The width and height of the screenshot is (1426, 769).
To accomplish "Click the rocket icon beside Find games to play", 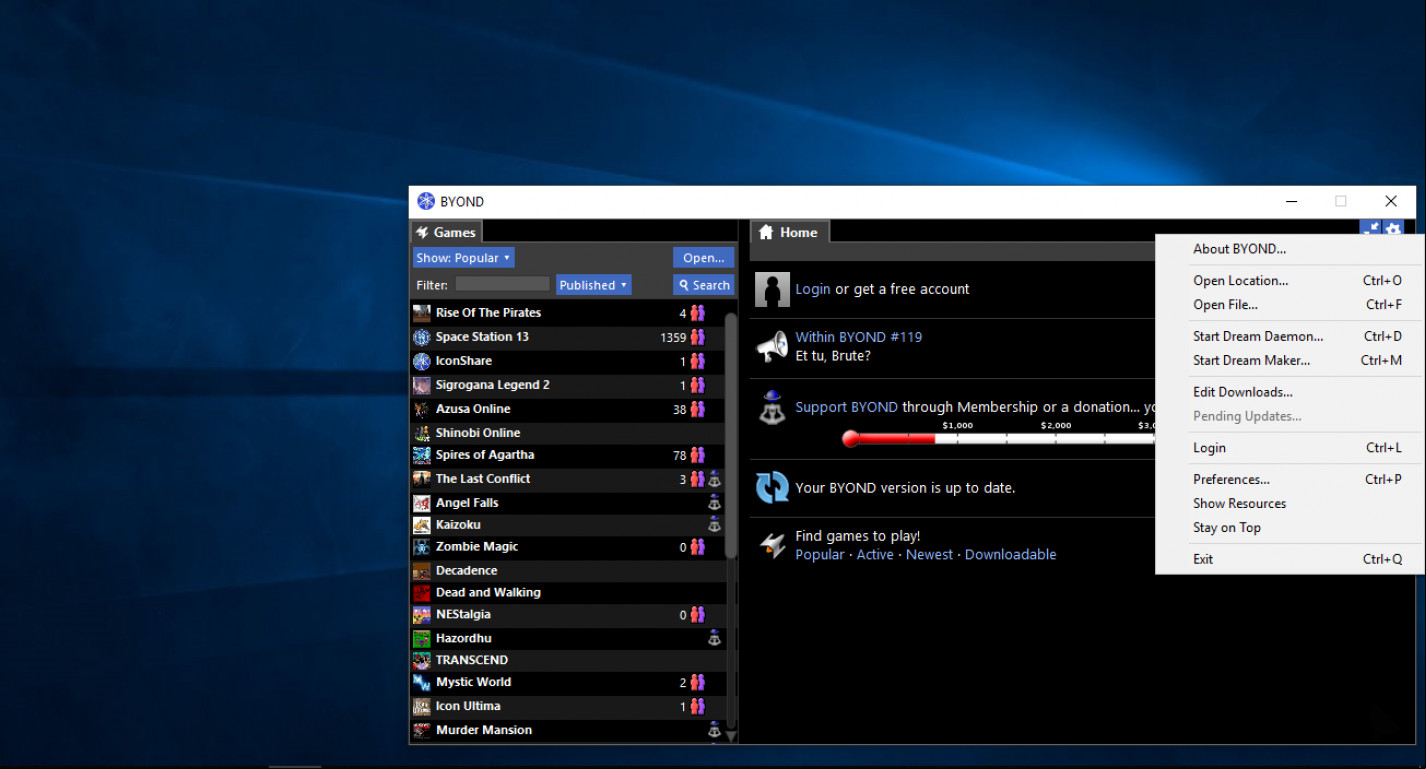I will coord(772,545).
